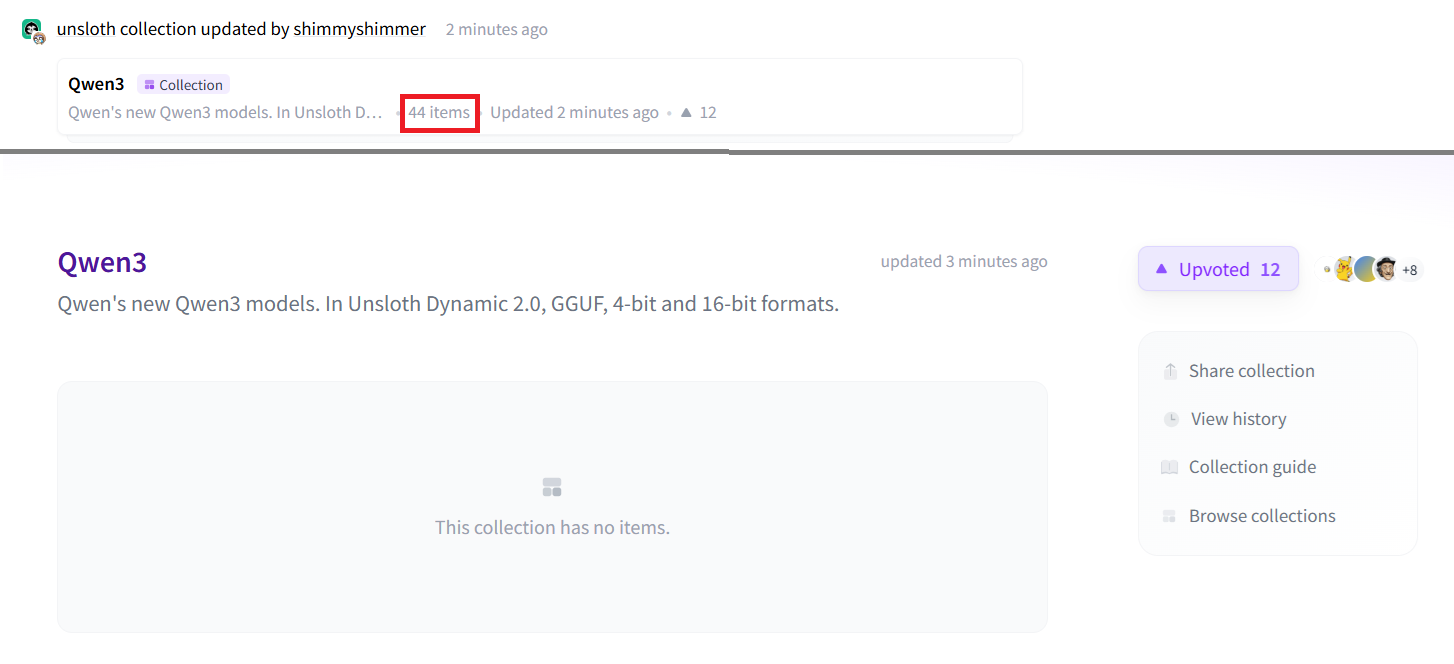The image size is (1454, 664).
Task: Click the upvote triangle in the Qwen3 card
Action: click(x=686, y=113)
